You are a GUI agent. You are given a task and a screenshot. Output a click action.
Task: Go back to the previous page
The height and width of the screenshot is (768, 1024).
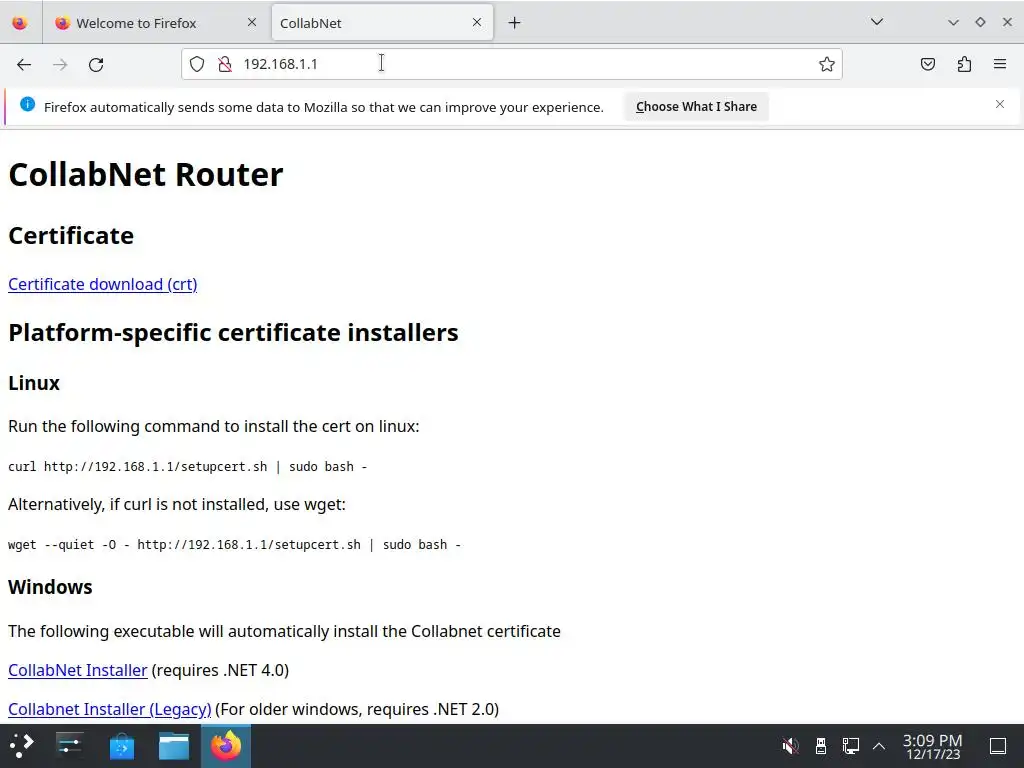(x=24, y=64)
